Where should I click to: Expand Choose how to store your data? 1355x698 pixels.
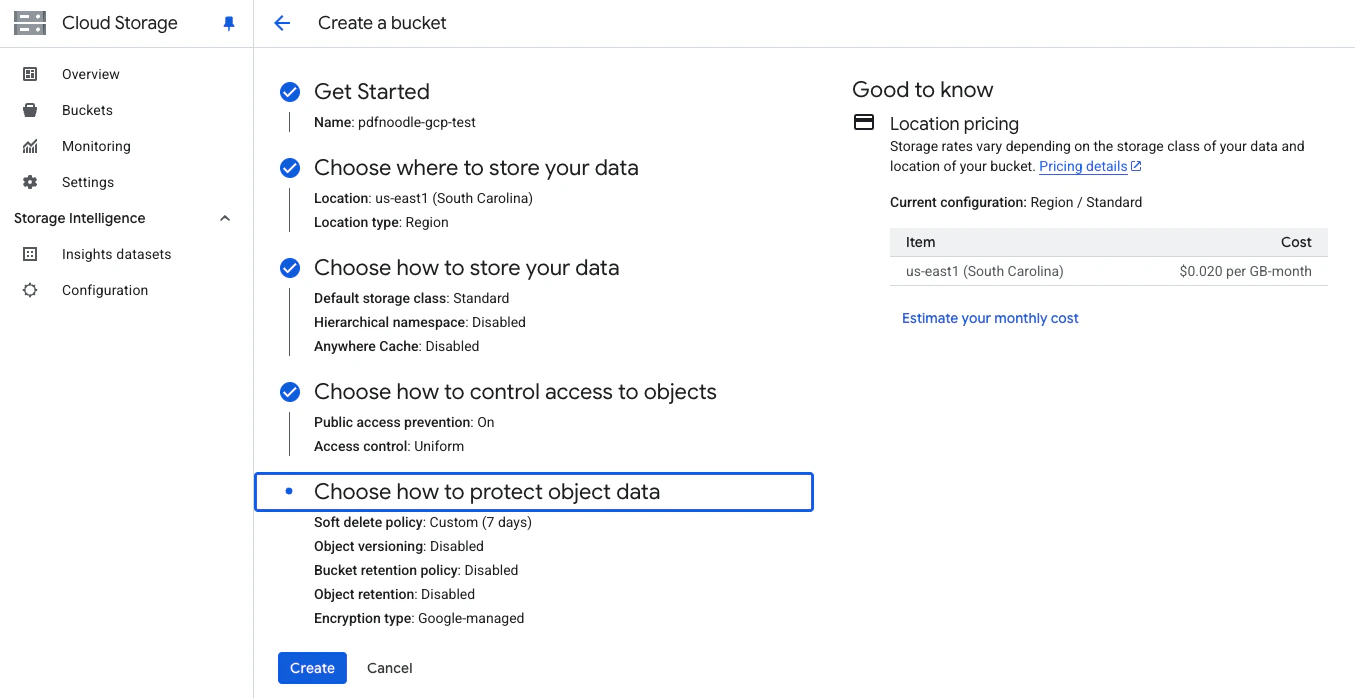(466, 267)
